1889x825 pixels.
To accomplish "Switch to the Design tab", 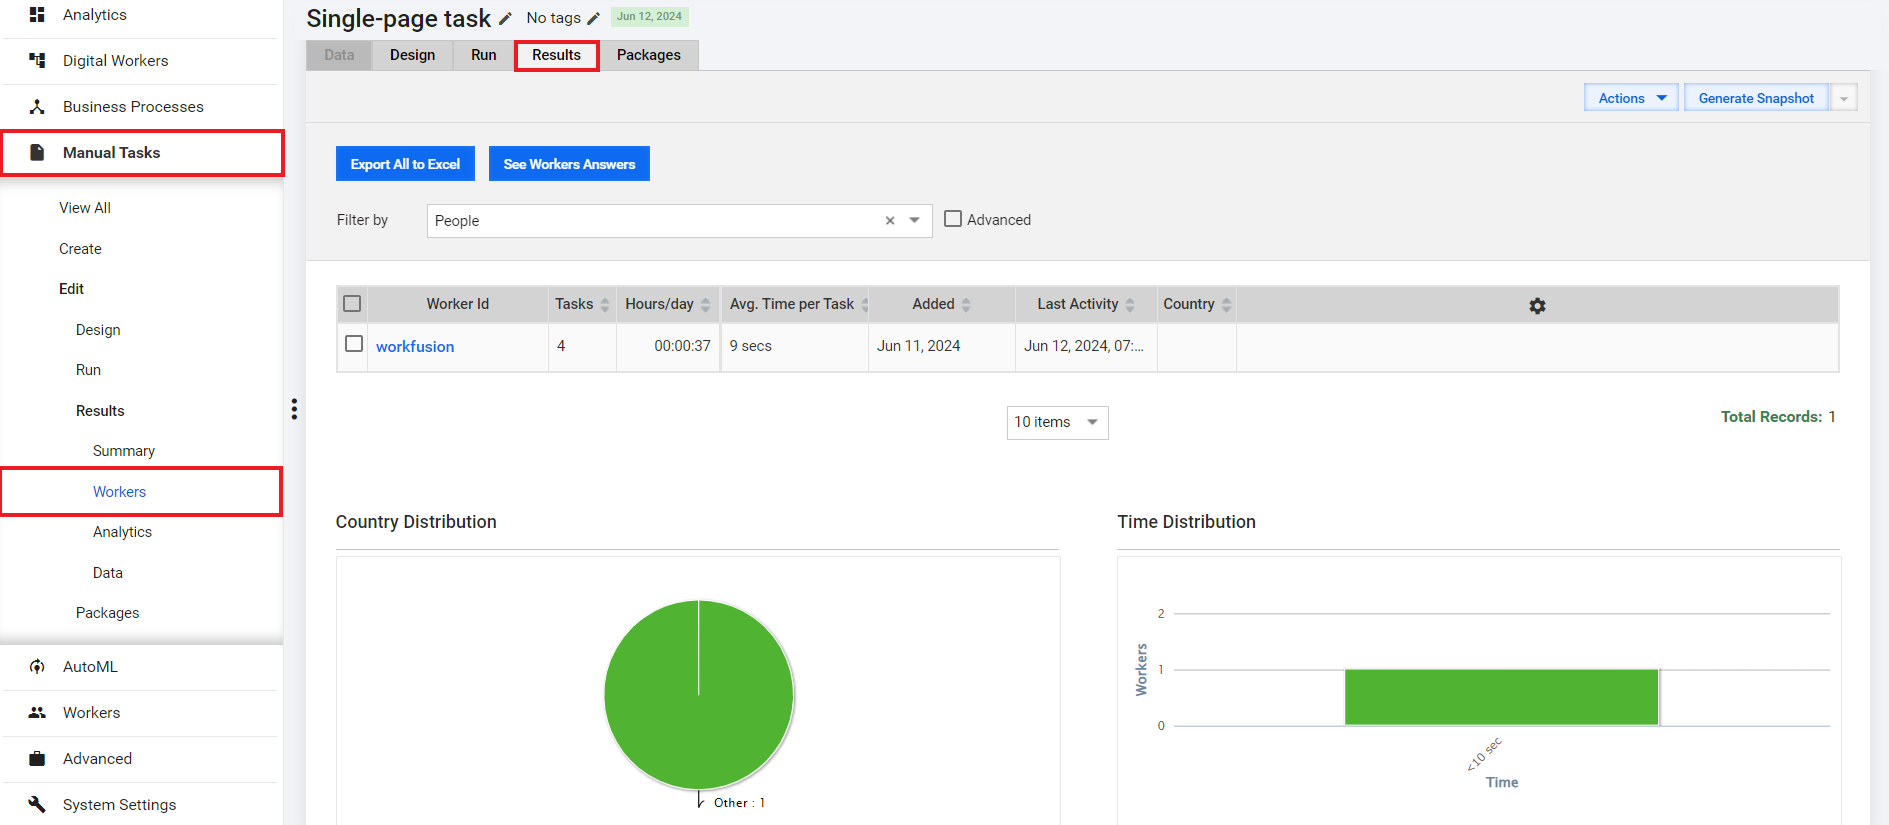I will click(x=412, y=55).
